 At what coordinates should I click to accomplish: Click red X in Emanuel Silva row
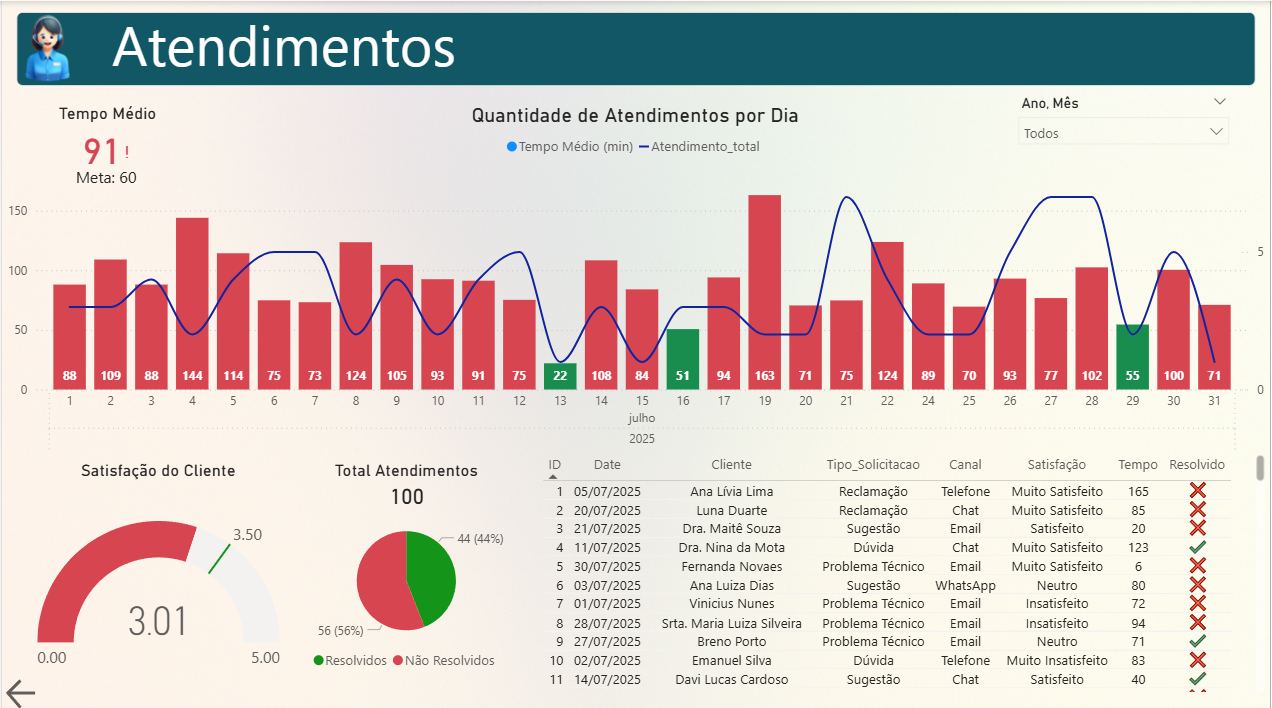(x=1197, y=660)
